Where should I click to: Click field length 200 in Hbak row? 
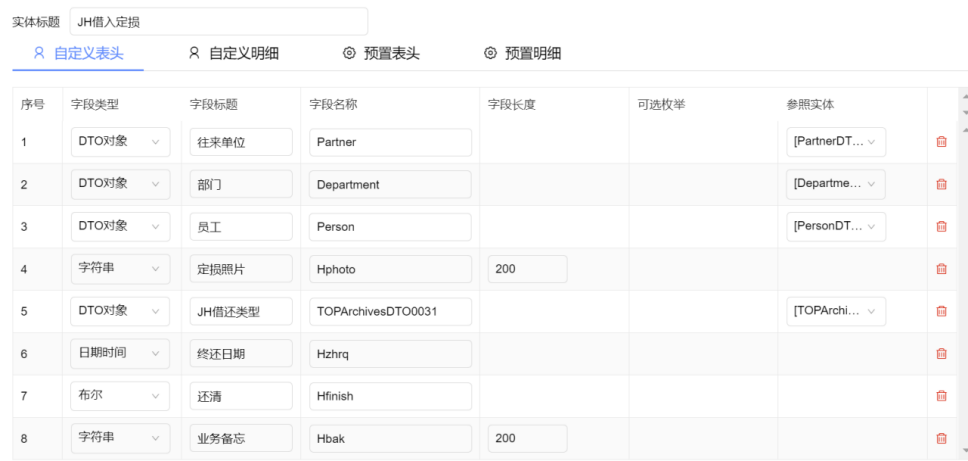tap(528, 438)
